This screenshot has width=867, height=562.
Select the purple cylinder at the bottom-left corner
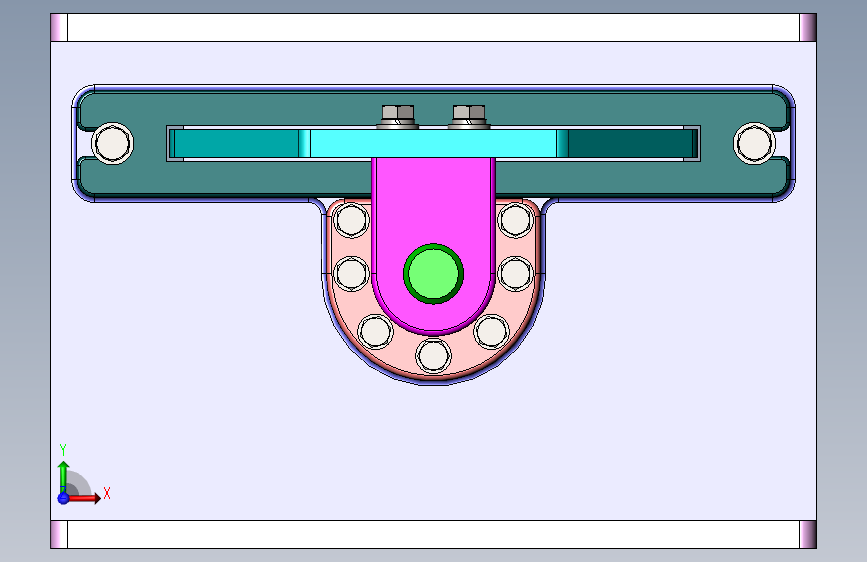point(59,534)
